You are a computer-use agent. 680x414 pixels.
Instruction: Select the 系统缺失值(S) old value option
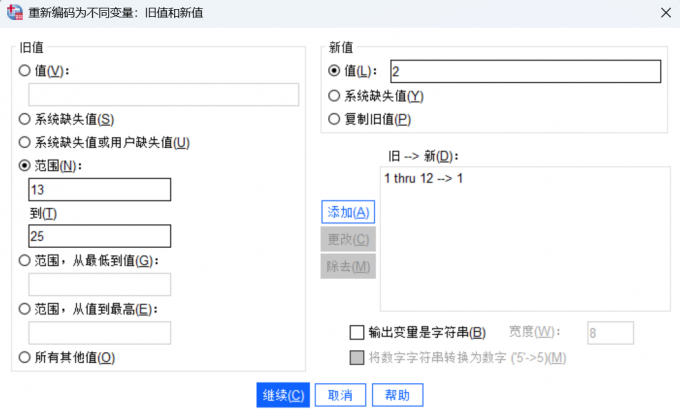pos(25,119)
